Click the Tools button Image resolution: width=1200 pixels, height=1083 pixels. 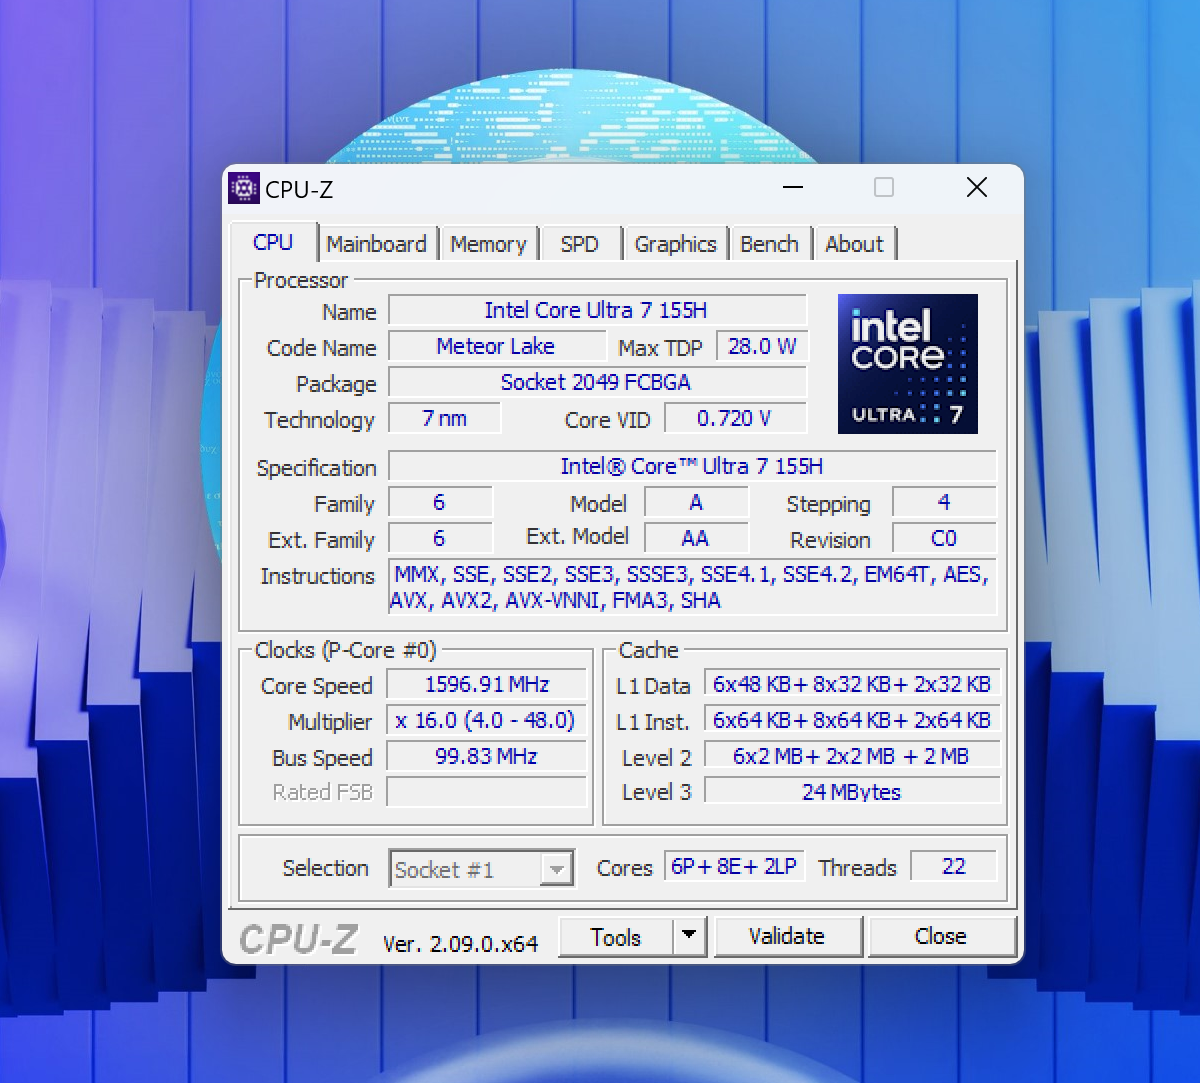tap(616, 937)
